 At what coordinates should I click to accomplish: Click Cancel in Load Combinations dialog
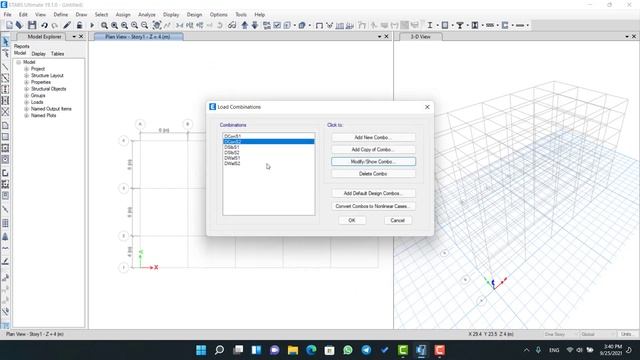(x=398, y=220)
